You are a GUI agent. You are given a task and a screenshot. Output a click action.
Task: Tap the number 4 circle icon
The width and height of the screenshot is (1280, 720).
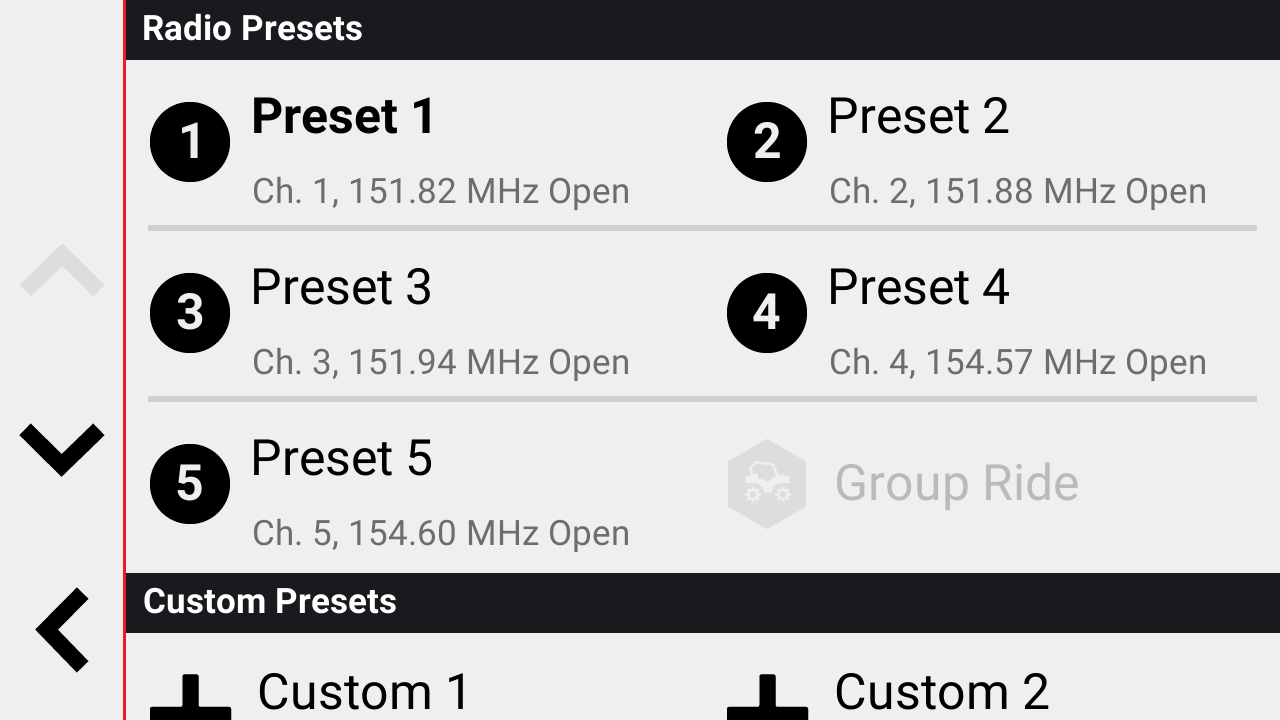[x=767, y=313]
